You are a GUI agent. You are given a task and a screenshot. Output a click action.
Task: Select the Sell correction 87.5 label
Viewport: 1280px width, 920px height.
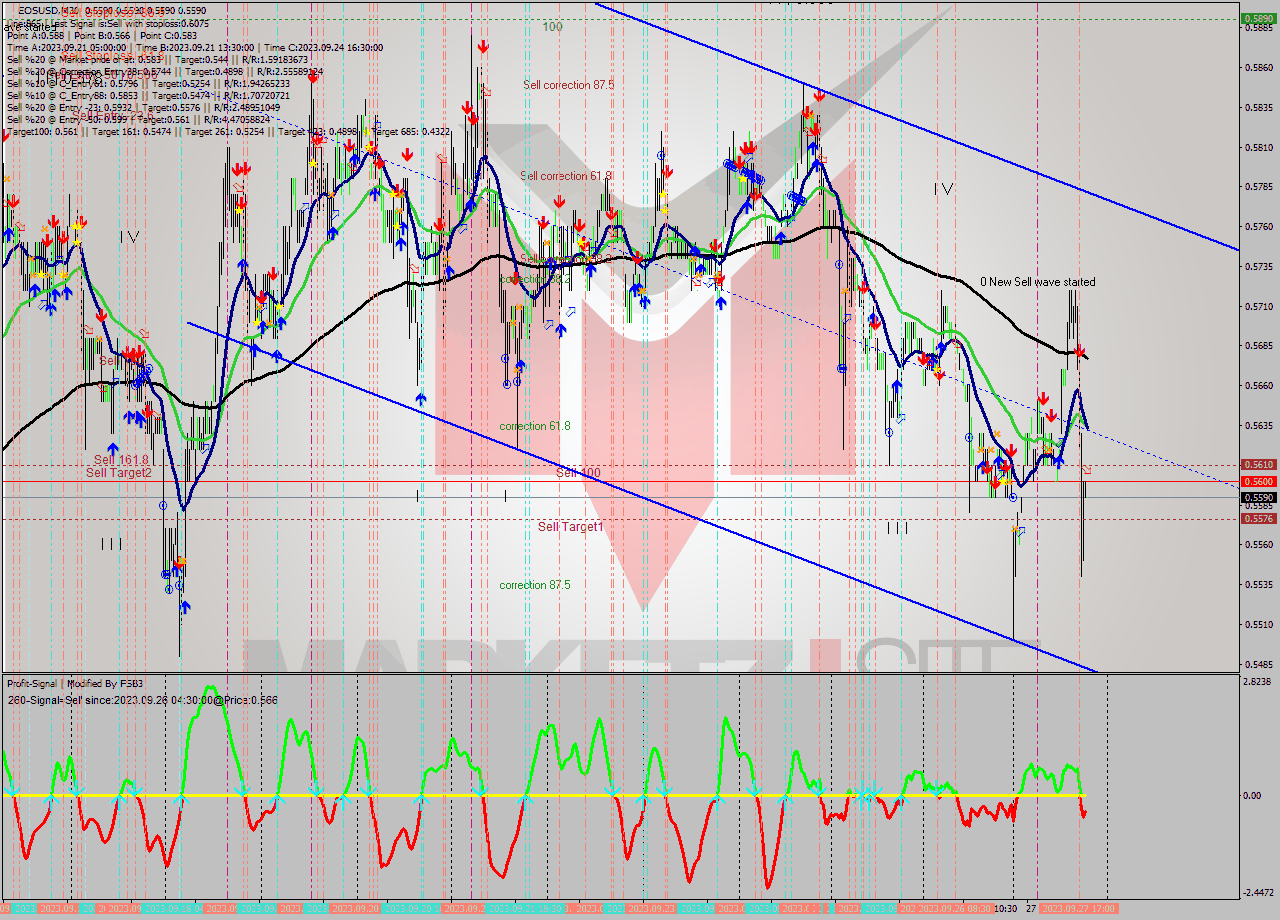tap(568, 85)
